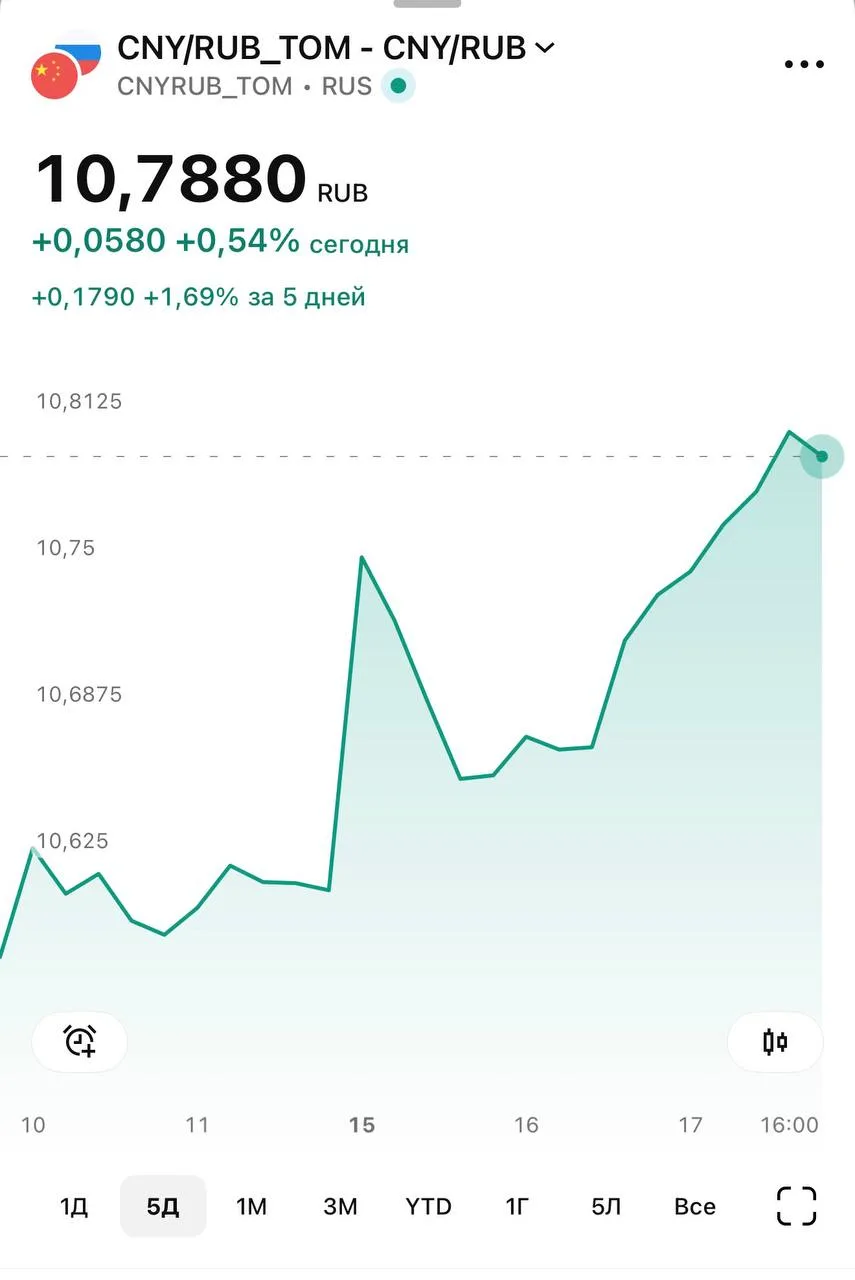Open the CNY/RUB_TOM - CNY/RUB title selector

[x=336, y=47]
